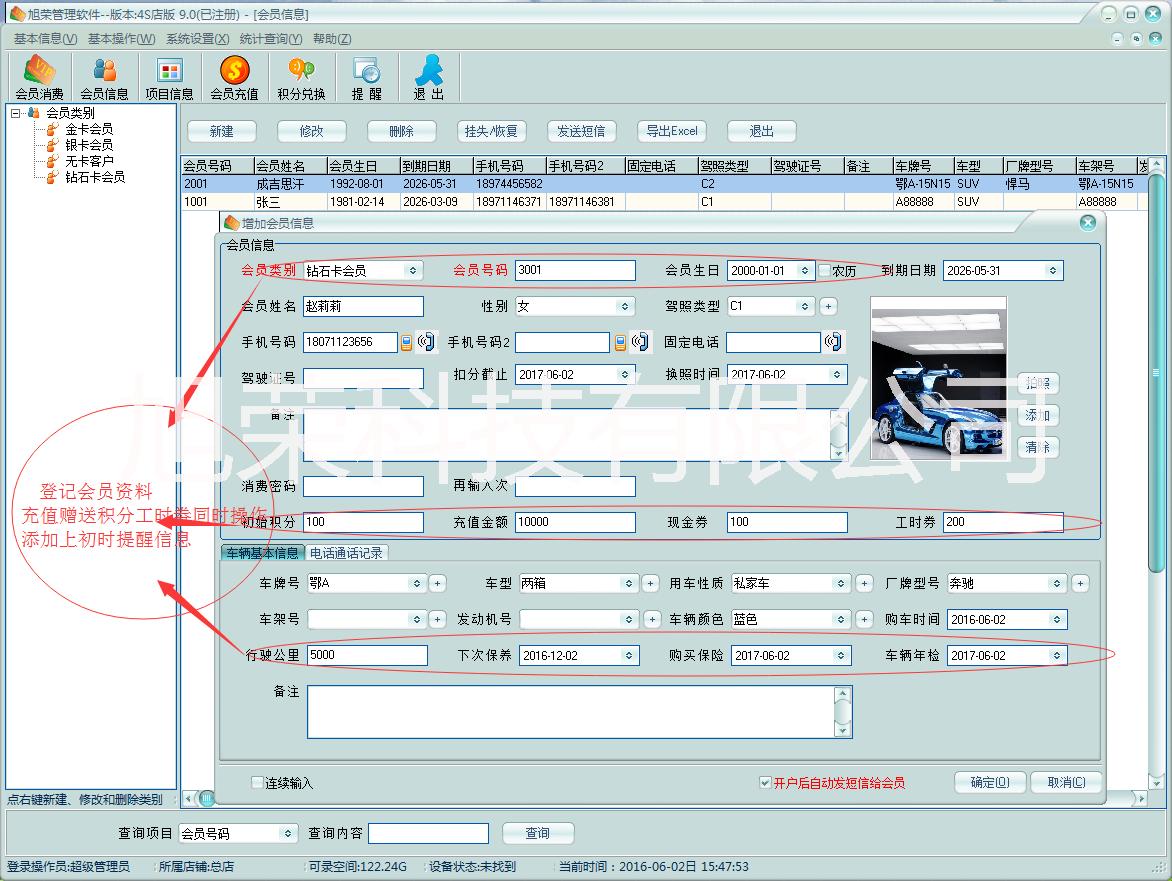Toggle the 农历 checkbox
Viewport: 1172px width, 881px height.
point(825,271)
